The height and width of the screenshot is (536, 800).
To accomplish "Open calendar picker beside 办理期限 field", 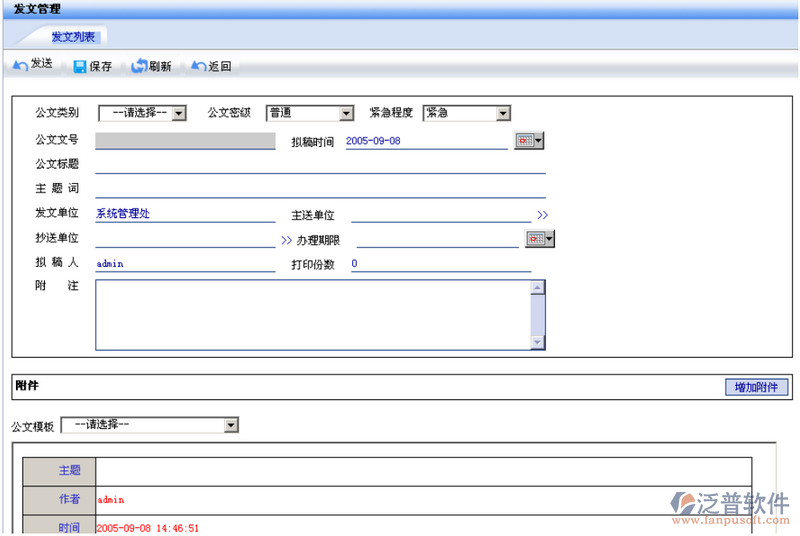I will pyautogui.click(x=539, y=239).
